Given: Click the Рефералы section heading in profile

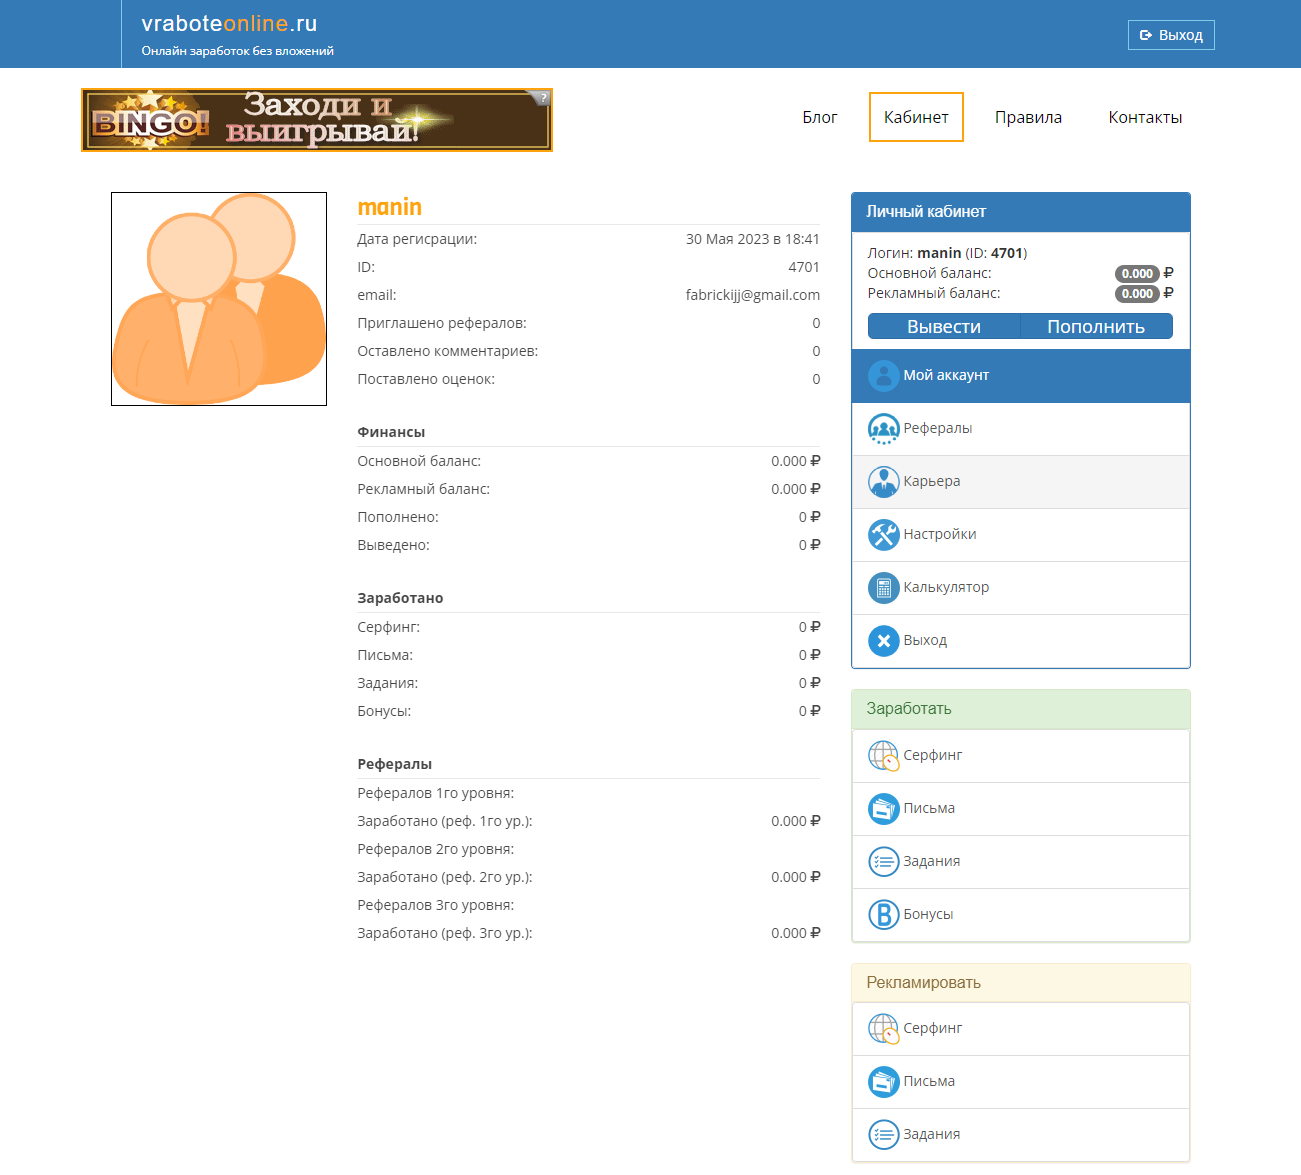Looking at the screenshot, I should pyautogui.click(x=395, y=764).
